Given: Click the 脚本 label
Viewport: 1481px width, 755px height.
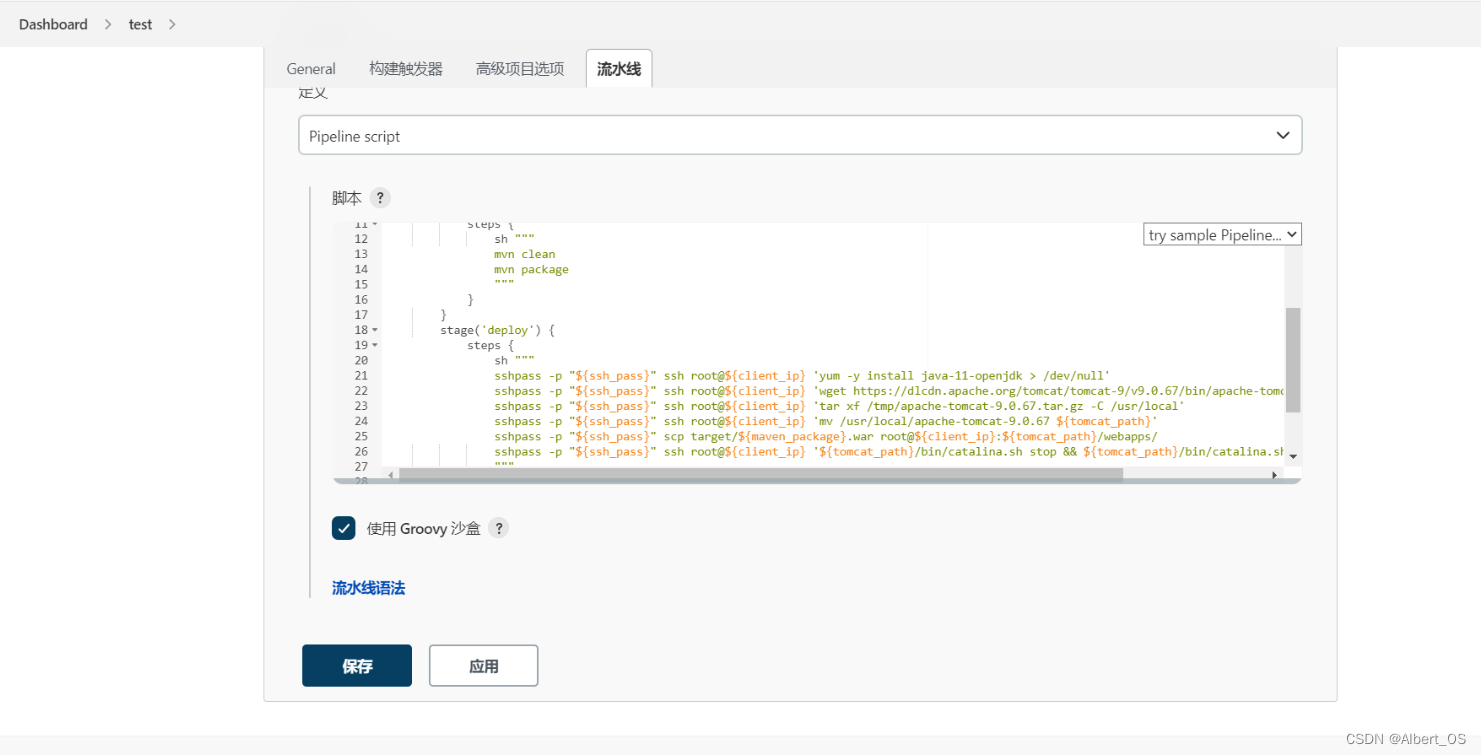Looking at the screenshot, I should pyautogui.click(x=347, y=198).
